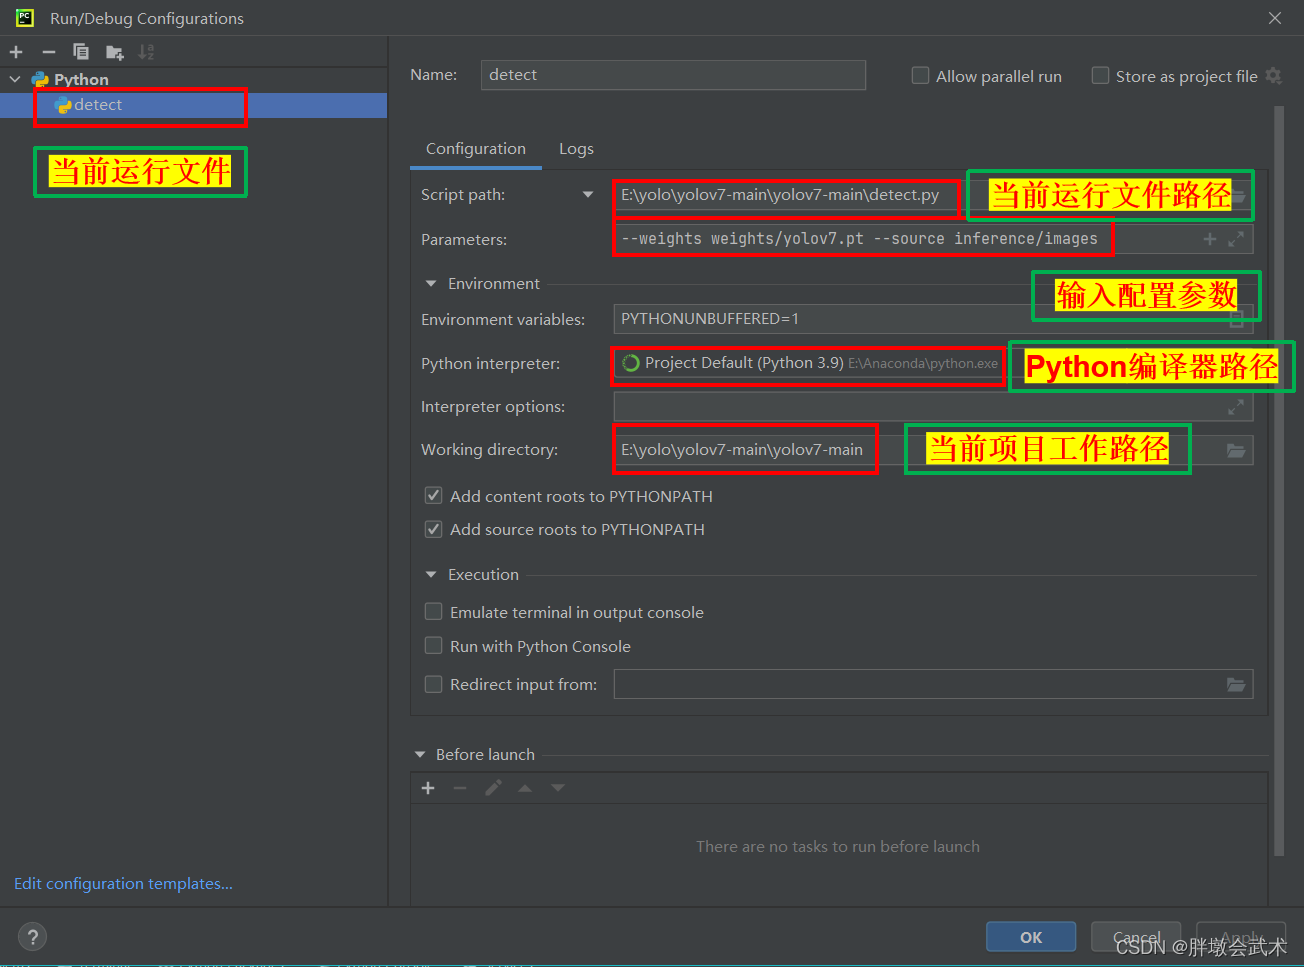Uncheck Add content roots to PYTHONPATH
This screenshot has height=967, width=1304.
(433, 496)
